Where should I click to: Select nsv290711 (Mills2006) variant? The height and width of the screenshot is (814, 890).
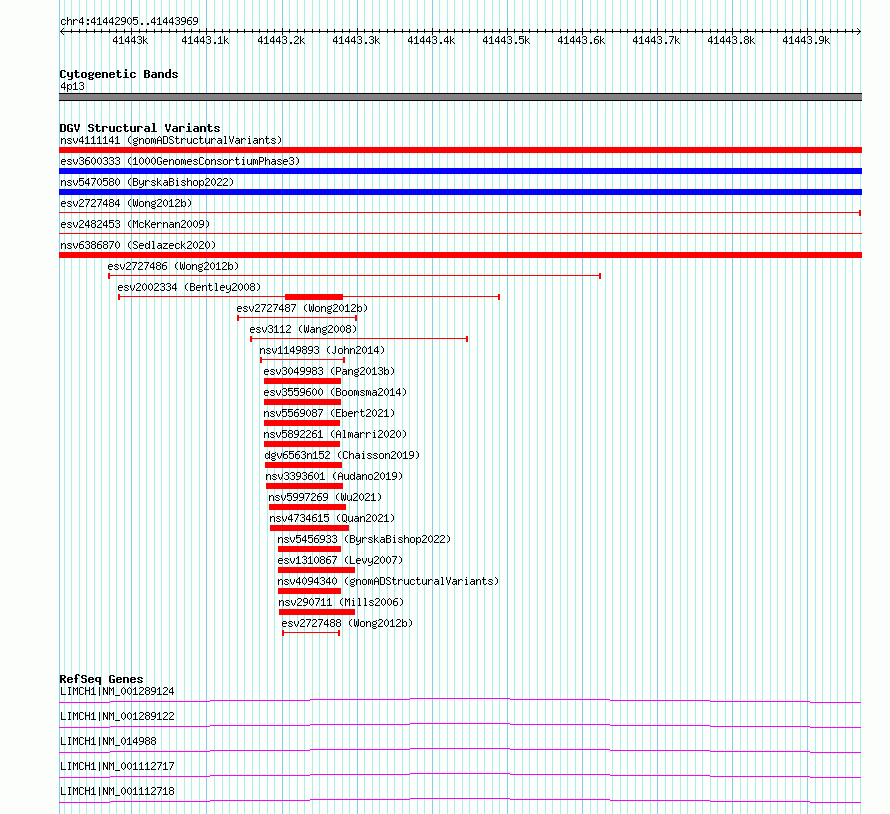tap(341, 602)
